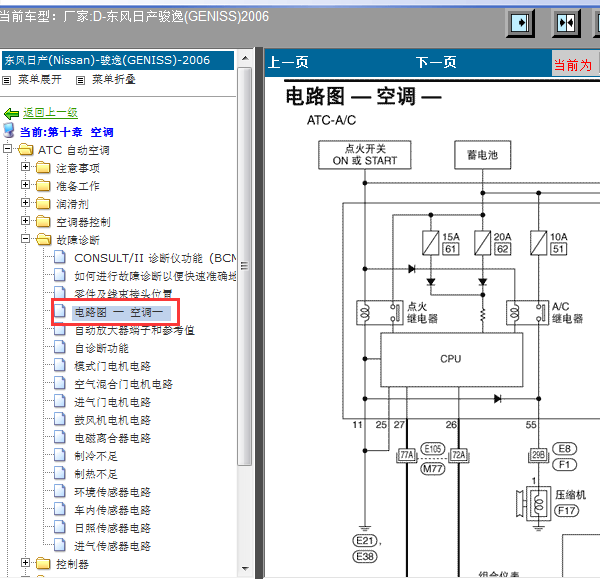Image resolution: width=600 pixels, height=579 pixels.
Task: Click scroll-up arrow of tree scrollbar
Action: [245, 59]
